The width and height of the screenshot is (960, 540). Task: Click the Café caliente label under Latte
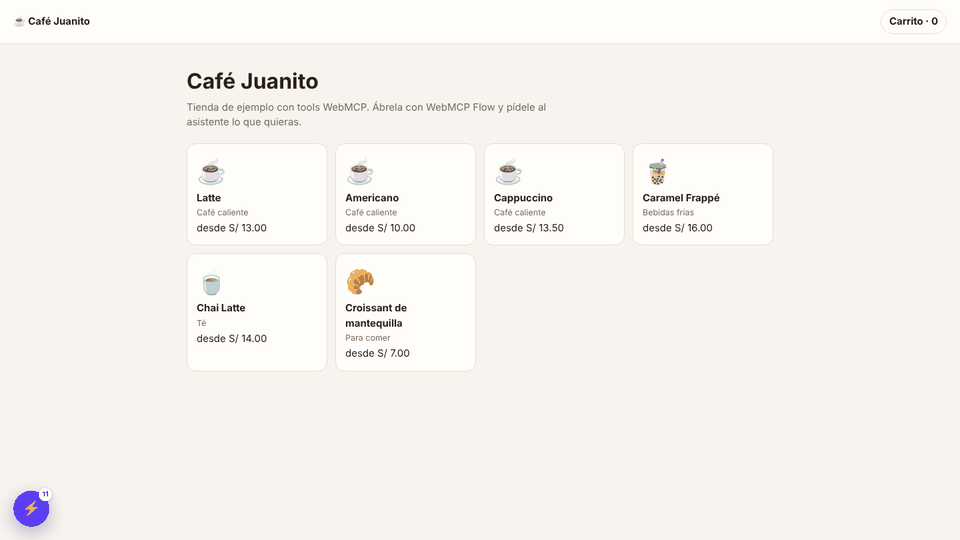pos(222,212)
